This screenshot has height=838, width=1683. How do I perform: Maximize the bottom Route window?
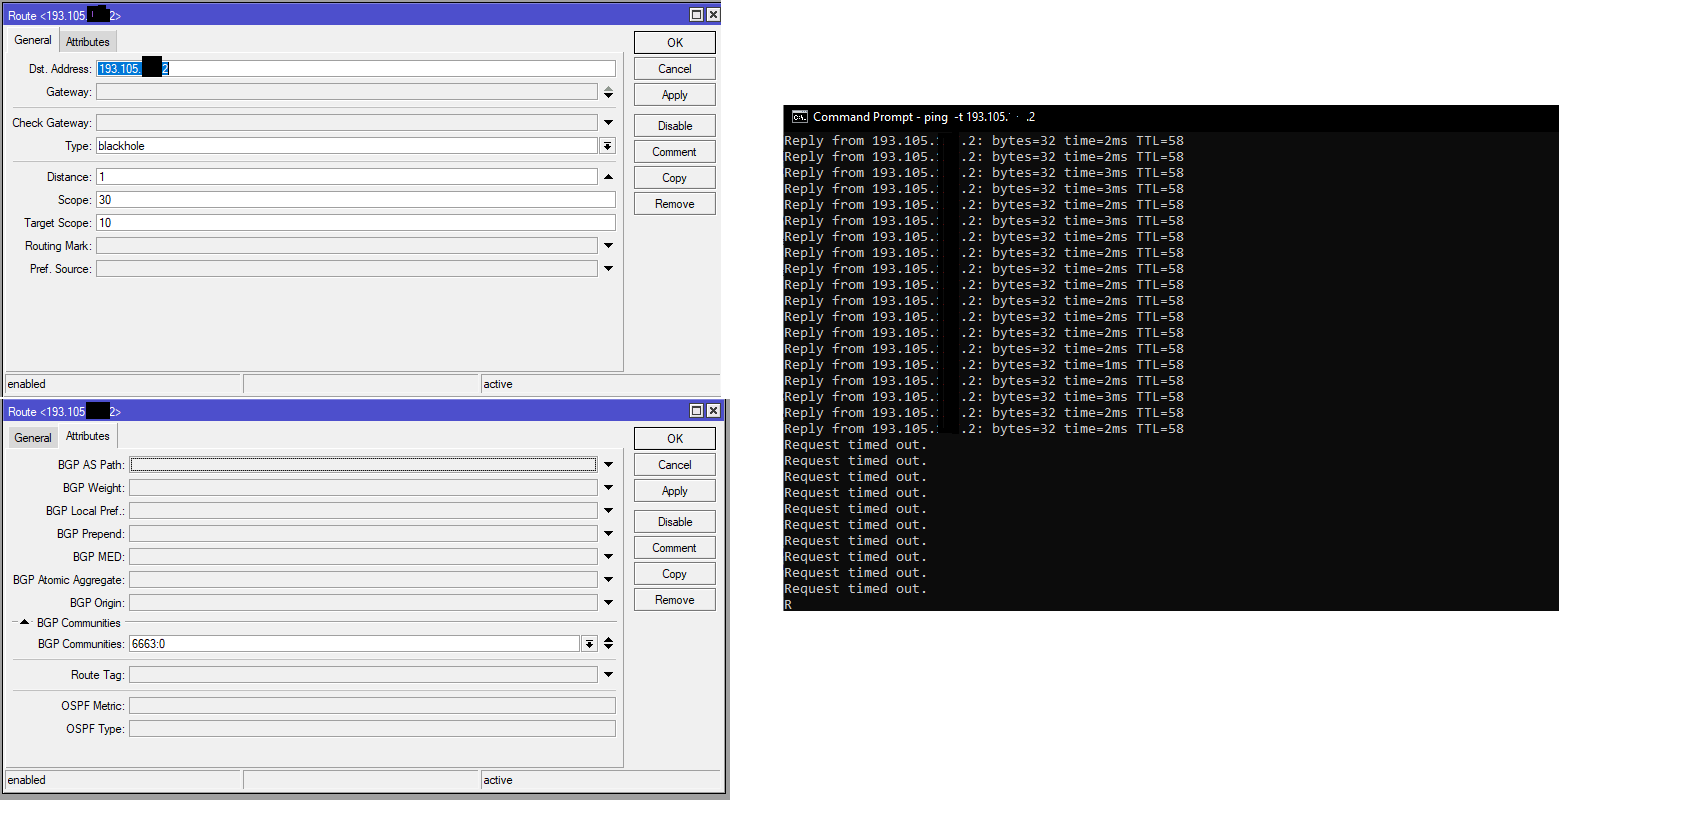pos(697,411)
